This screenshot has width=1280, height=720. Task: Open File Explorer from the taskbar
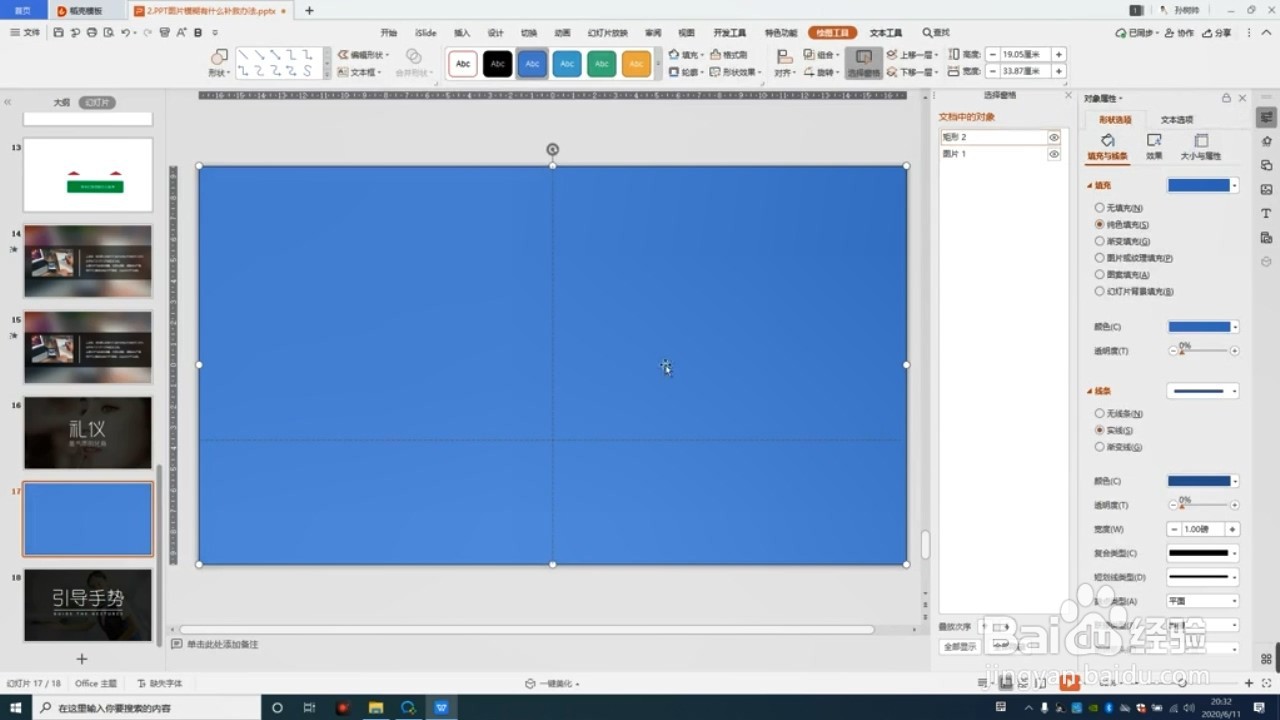[x=376, y=708]
